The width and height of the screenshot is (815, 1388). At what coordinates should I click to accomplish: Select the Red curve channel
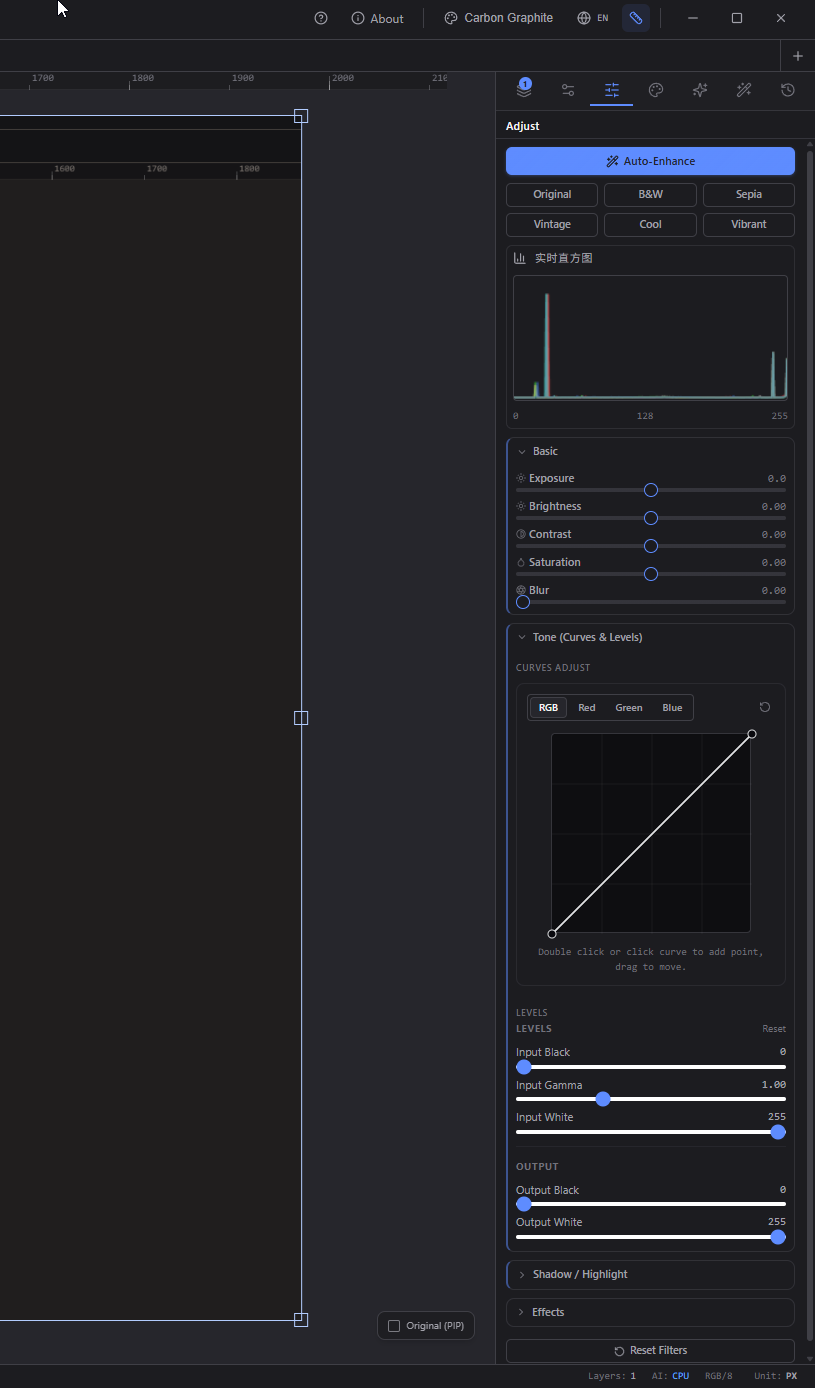587,708
